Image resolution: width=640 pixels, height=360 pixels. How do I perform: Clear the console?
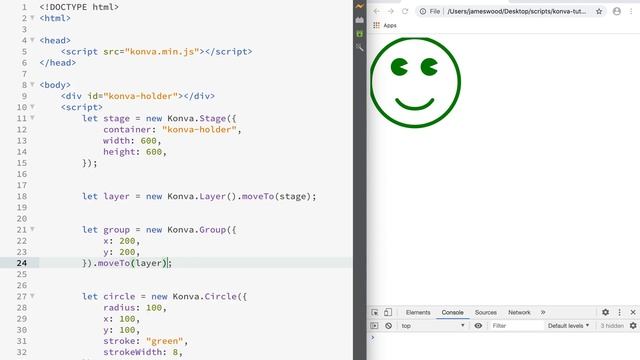point(389,326)
